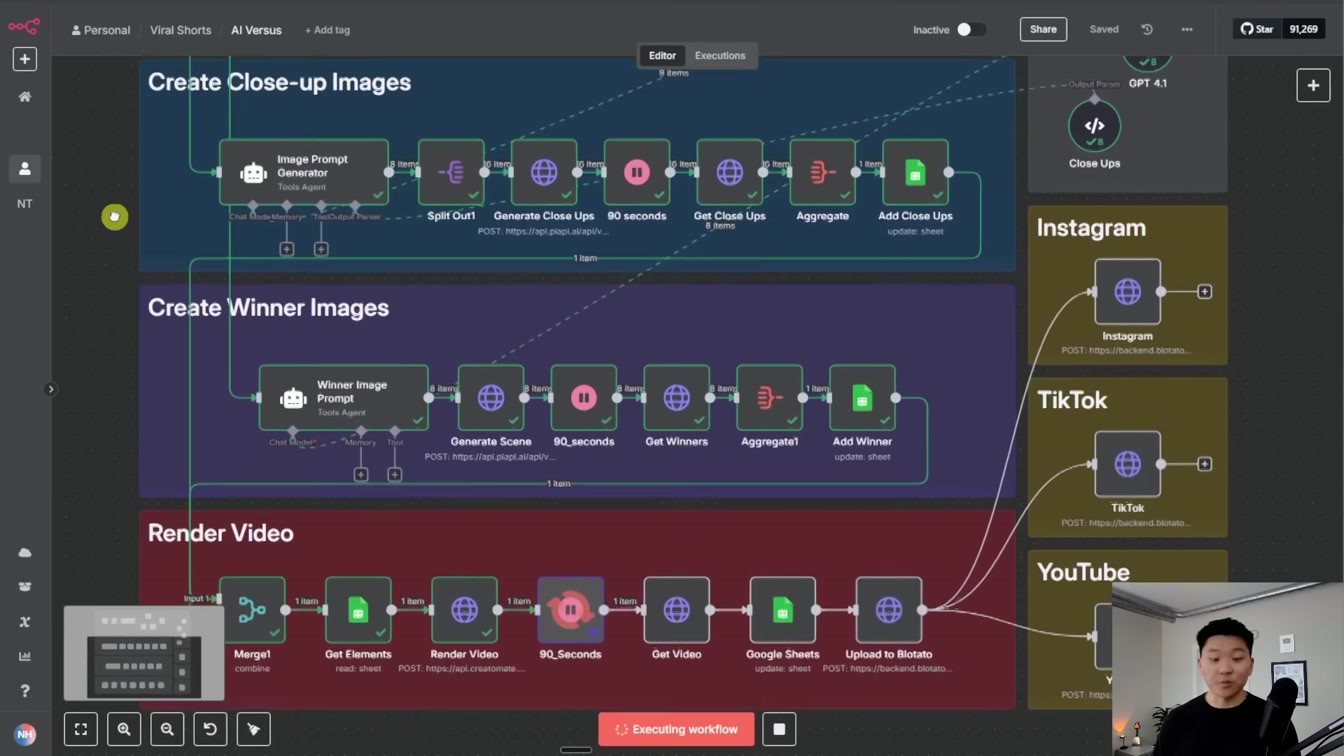Open the Image Prompt Generator agent node
The image size is (1344, 756).
click(x=304, y=172)
